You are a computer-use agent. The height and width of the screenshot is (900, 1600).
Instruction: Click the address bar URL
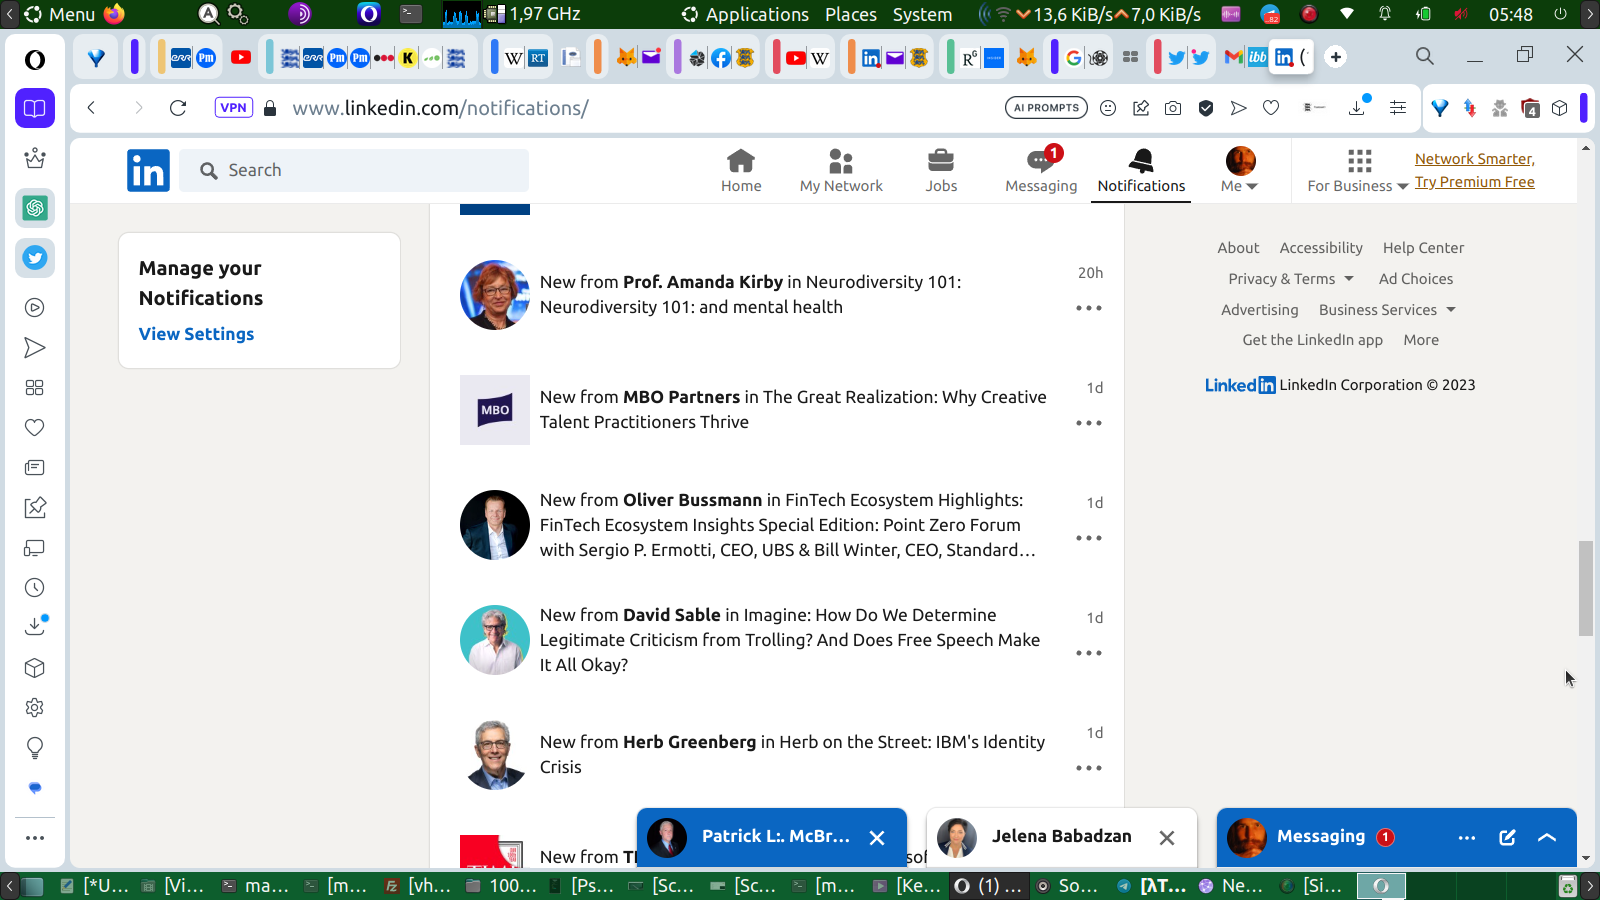click(440, 108)
